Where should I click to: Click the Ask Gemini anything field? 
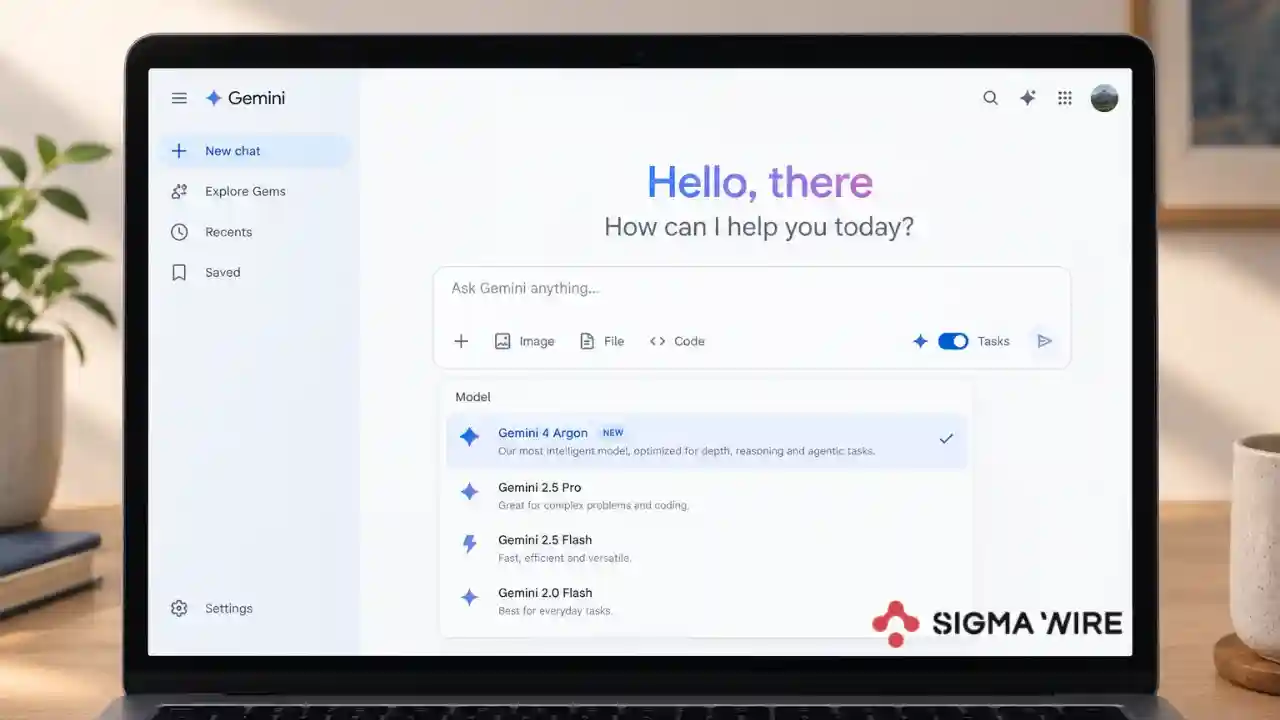[752, 289]
